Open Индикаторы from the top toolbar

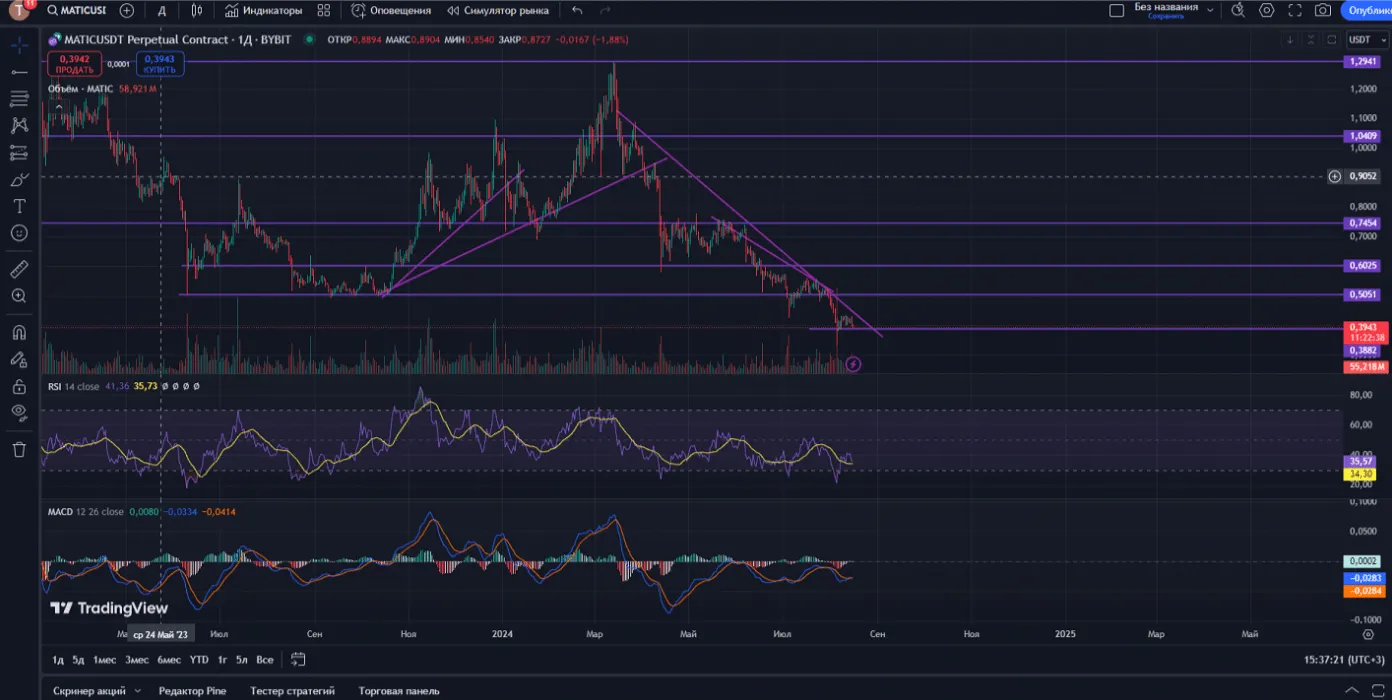[x=263, y=11]
